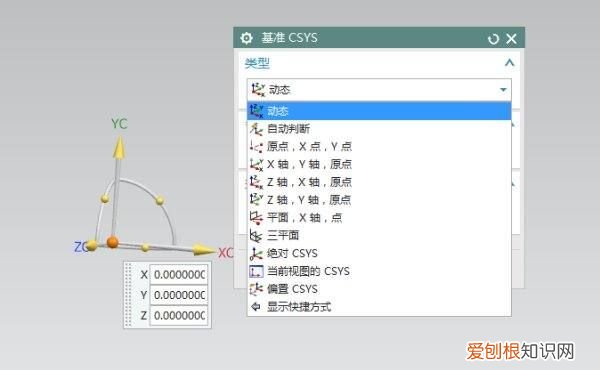Select Z 轴, Y 轴, 原点 entry
The width and height of the screenshot is (600, 370).
[379, 200]
